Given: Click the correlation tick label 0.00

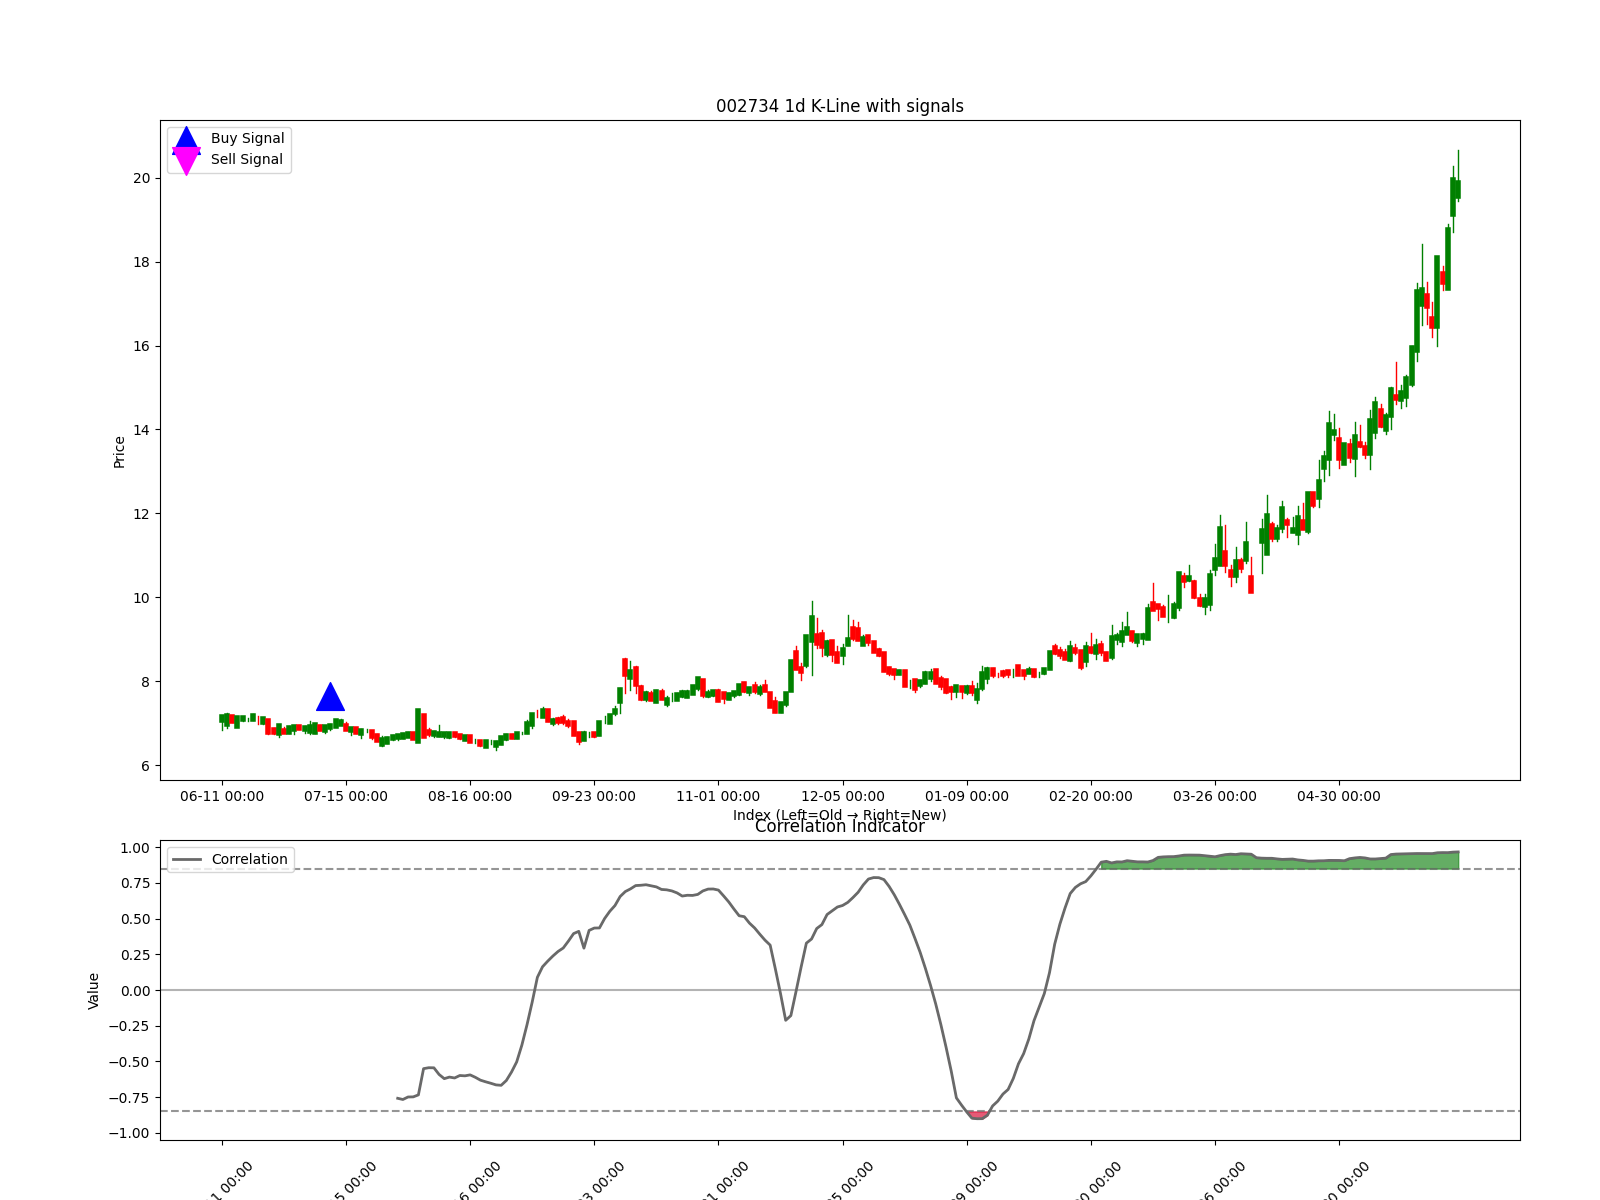Looking at the screenshot, I should 134,990.
